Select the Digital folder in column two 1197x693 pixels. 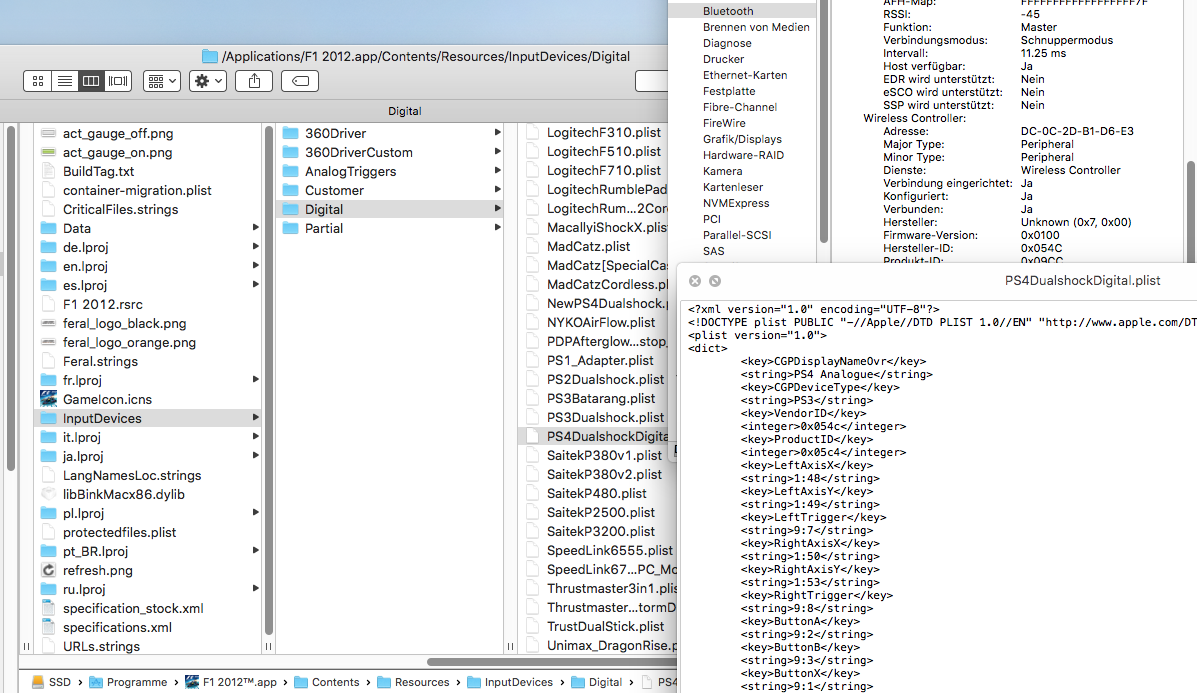click(x=389, y=209)
